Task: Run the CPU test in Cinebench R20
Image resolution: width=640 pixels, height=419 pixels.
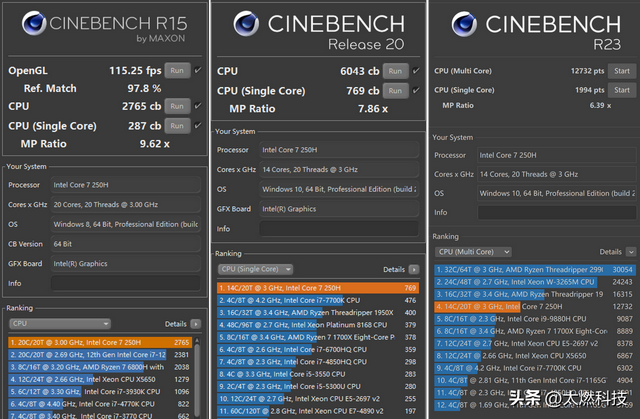Action: click(395, 71)
